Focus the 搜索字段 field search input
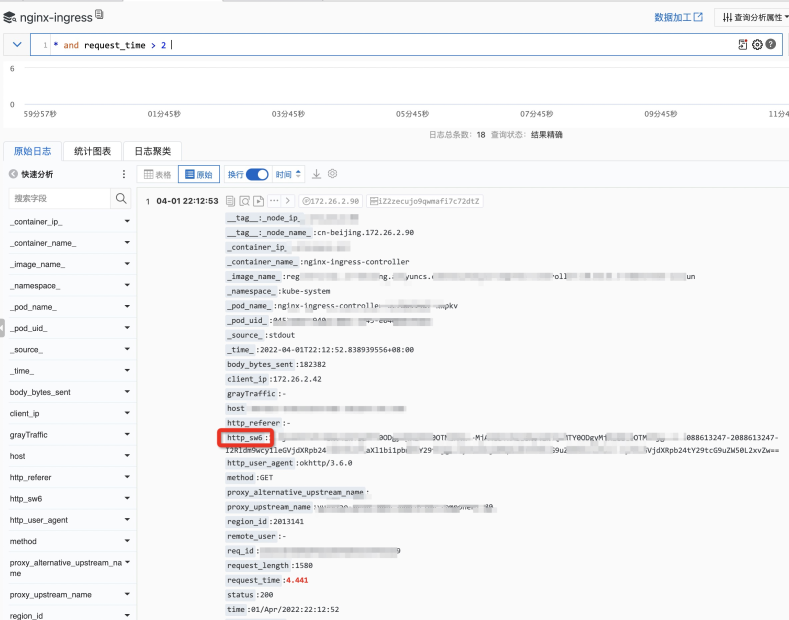Image resolution: width=789 pixels, height=620 pixels. click(59, 198)
